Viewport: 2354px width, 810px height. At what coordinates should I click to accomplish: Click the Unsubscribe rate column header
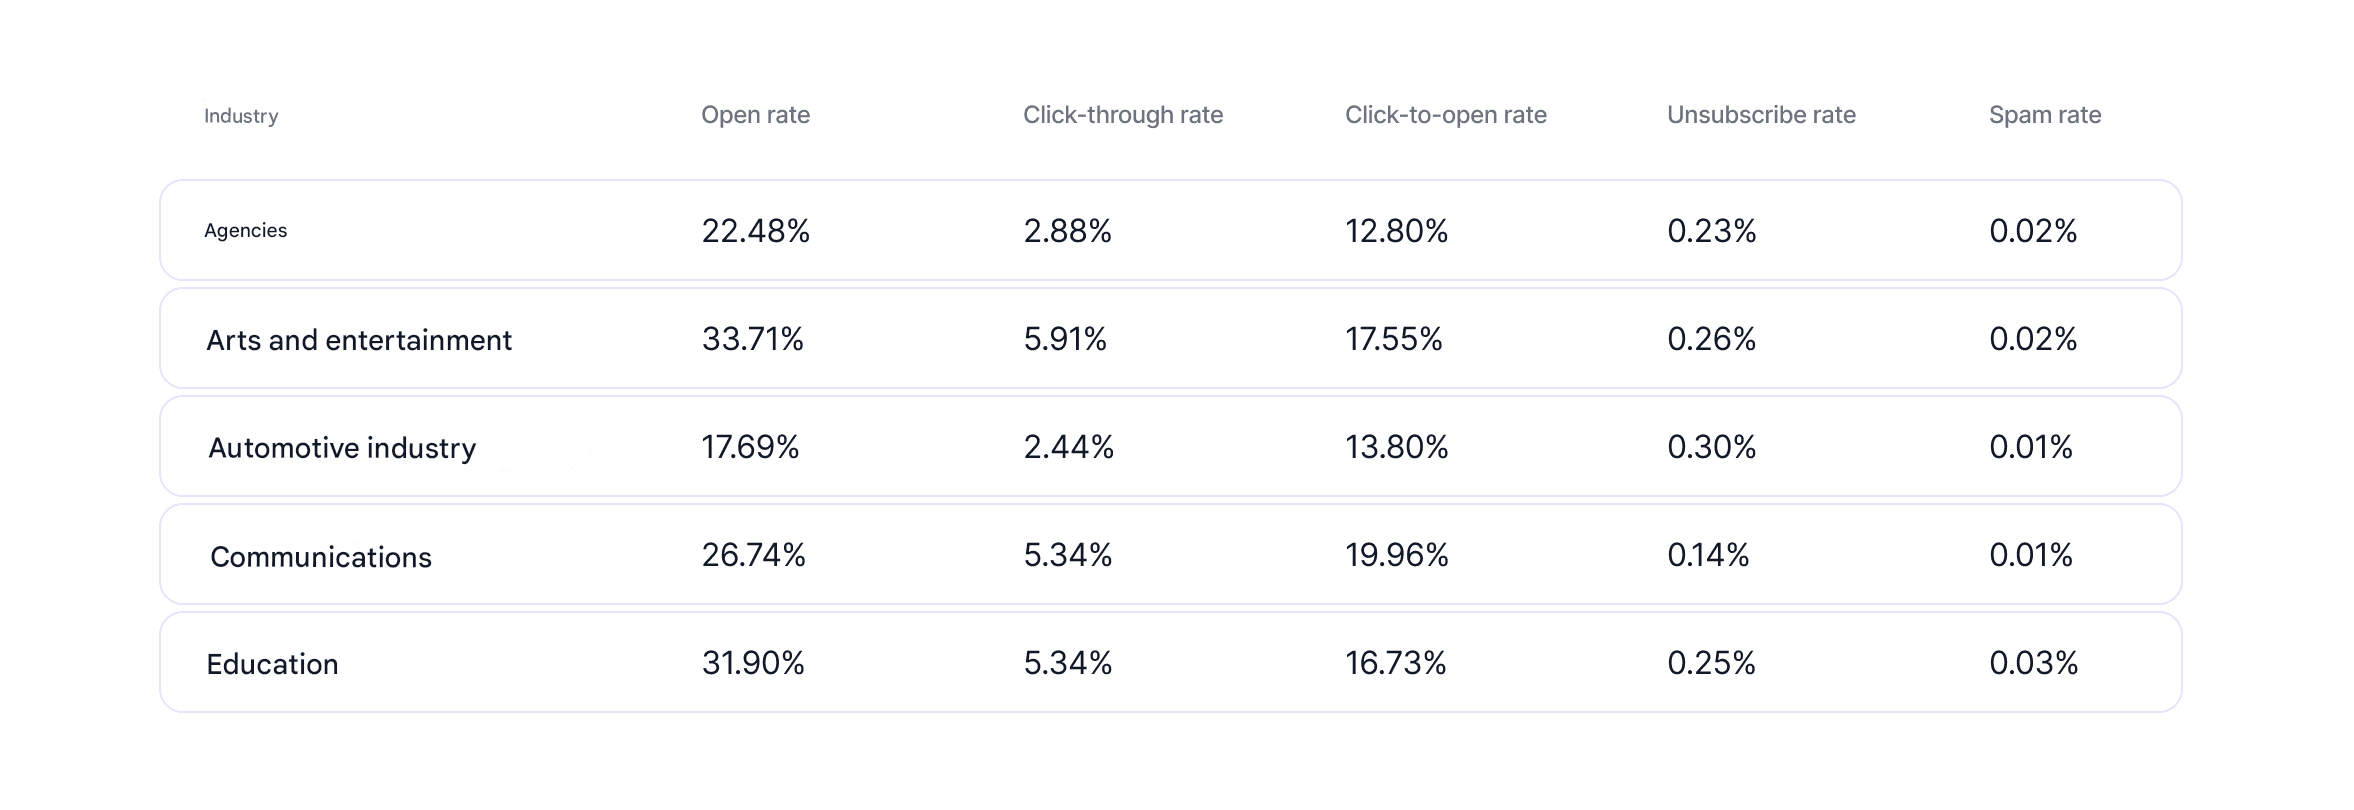pyautogui.click(x=1761, y=115)
